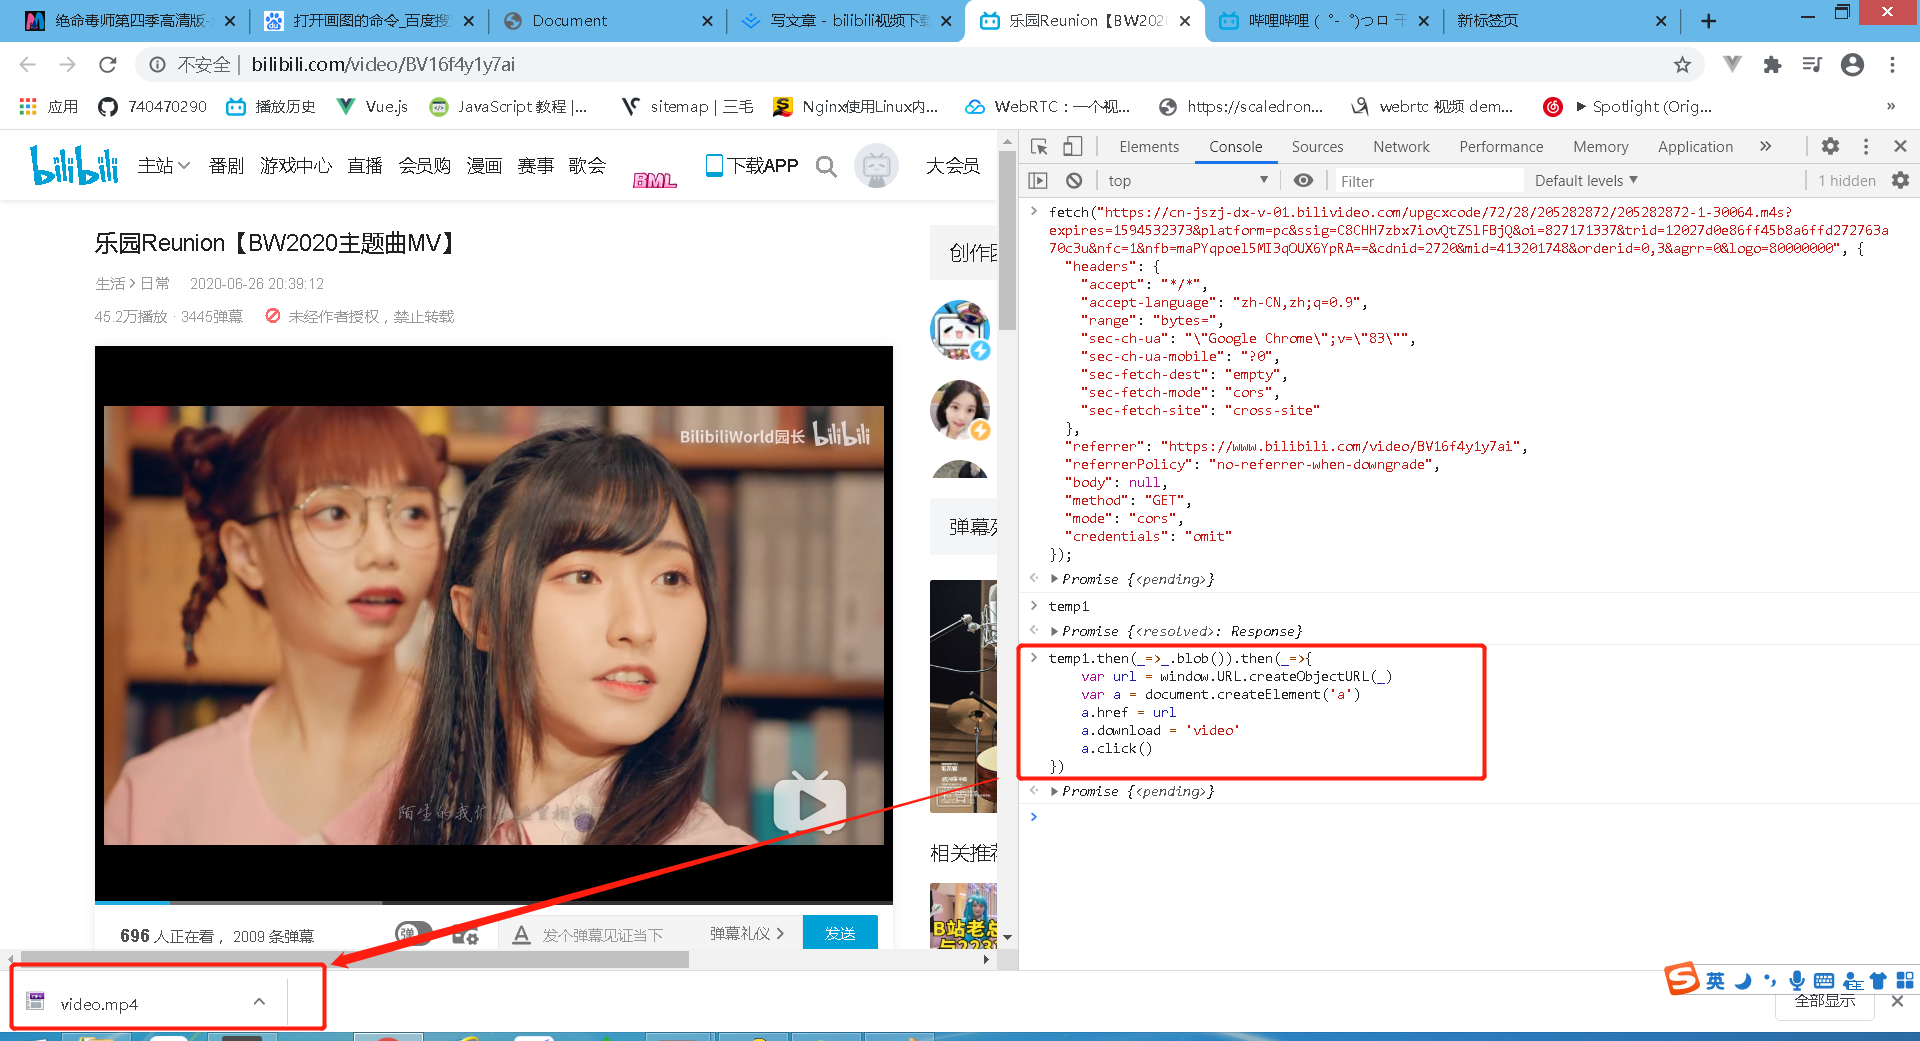1920x1041 pixels.
Task: Show the console sidebar panel icon
Action: (1038, 181)
